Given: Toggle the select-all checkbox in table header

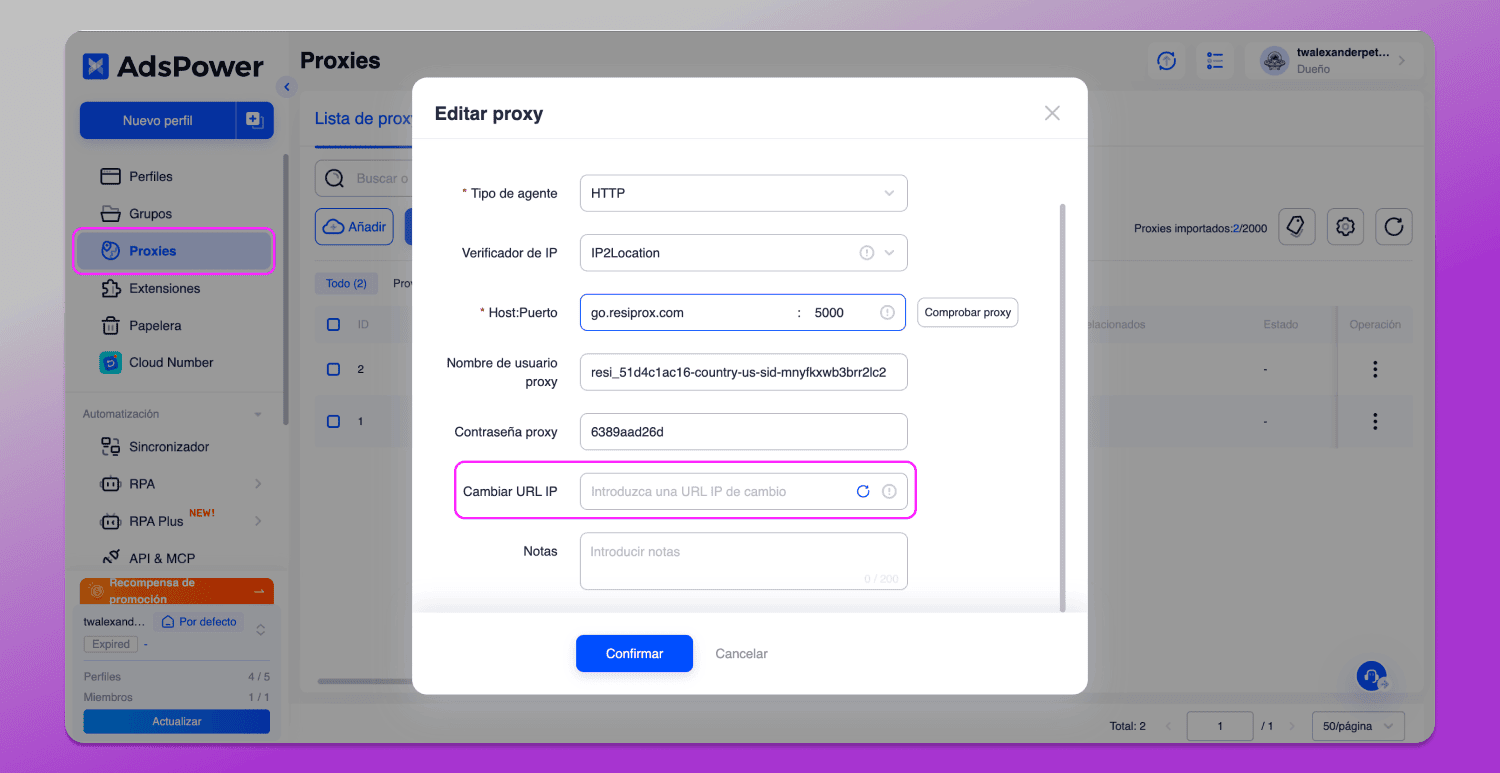Looking at the screenshot, I should coord(334,324).
